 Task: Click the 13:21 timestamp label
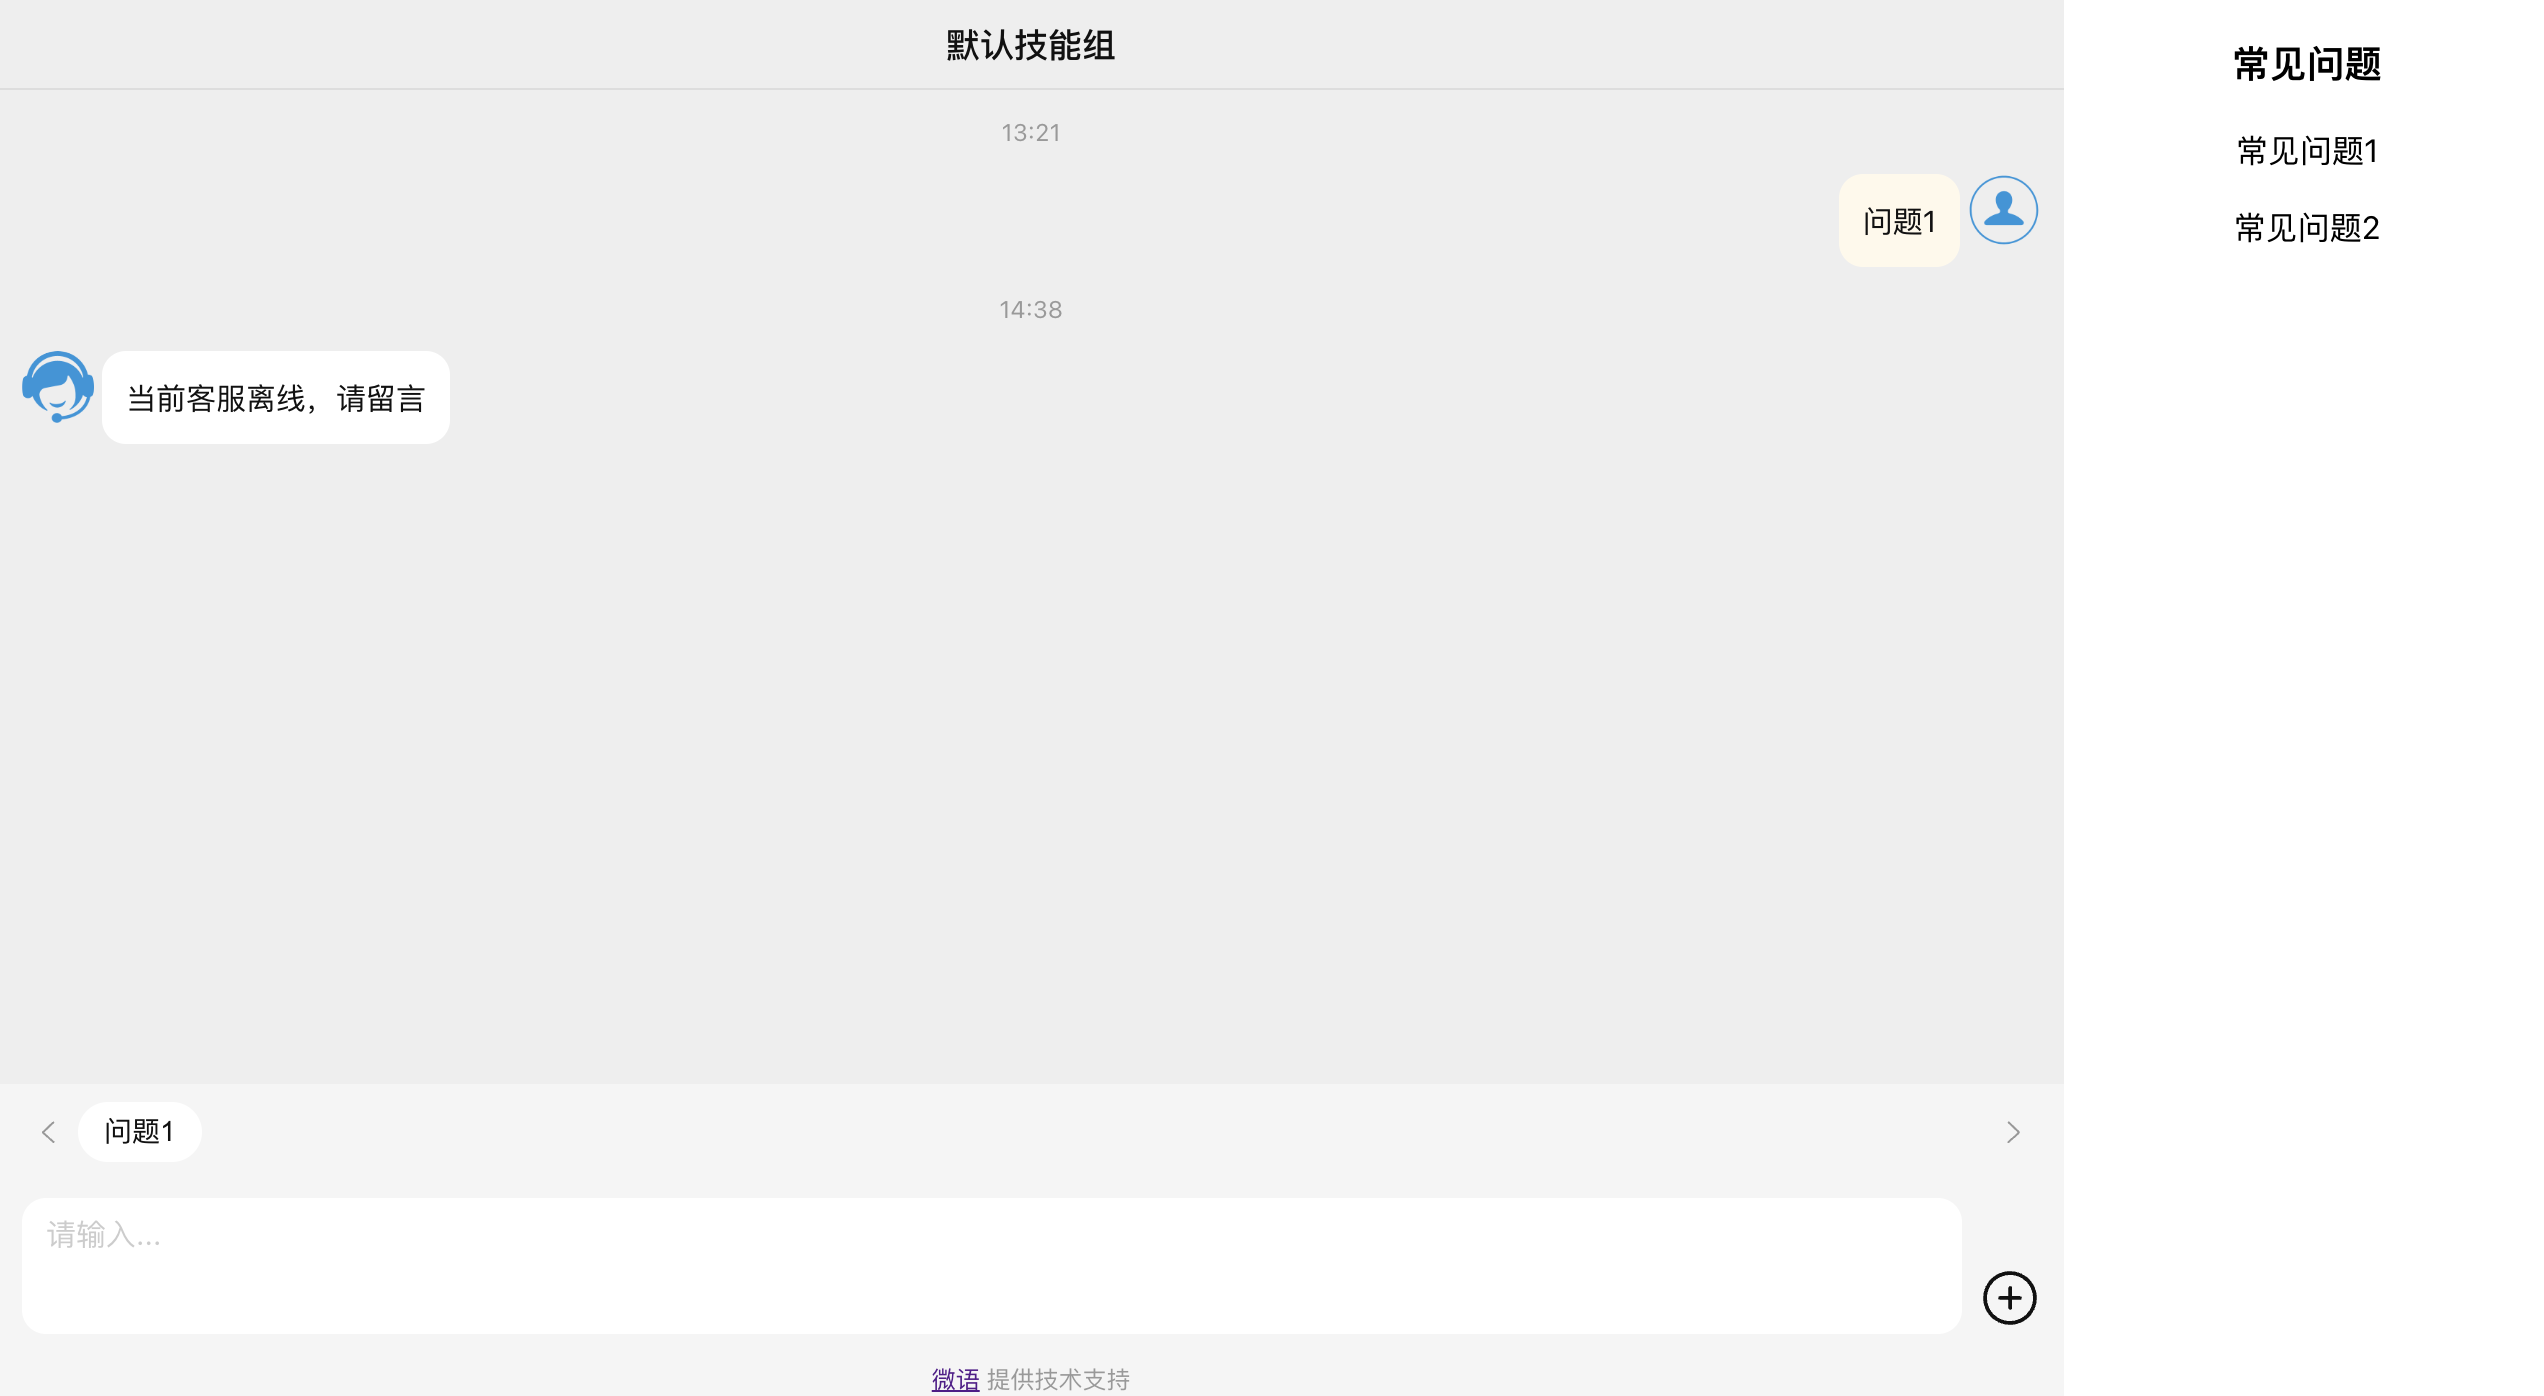tap(1031, 133)
